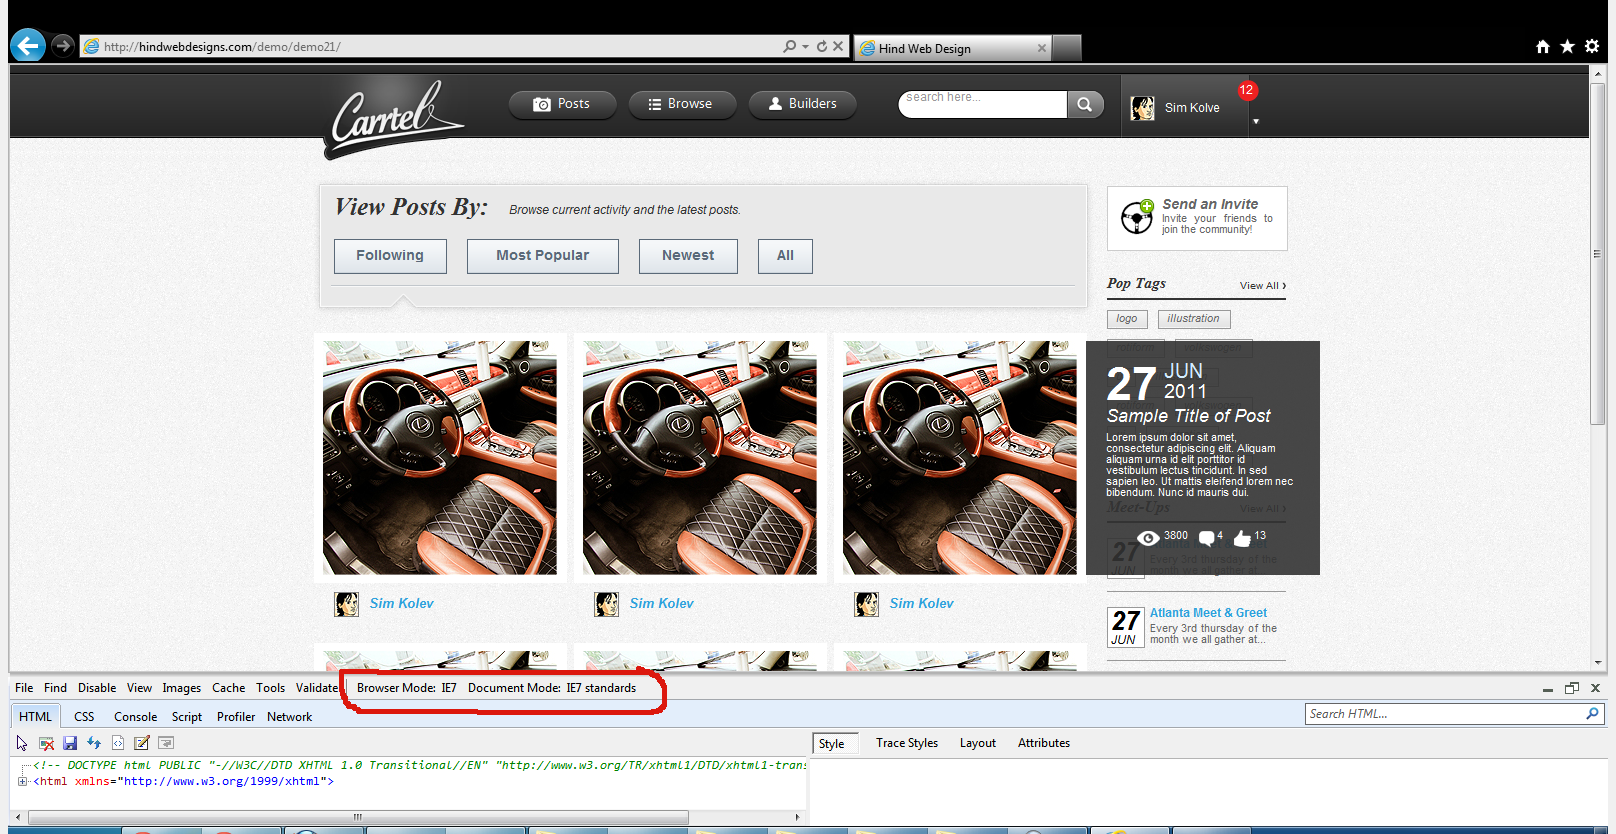The height and width of the screenshot is (834, 1616).
Task: Show All posts filter
Action: pyautogui.click(x=785, y=256)
